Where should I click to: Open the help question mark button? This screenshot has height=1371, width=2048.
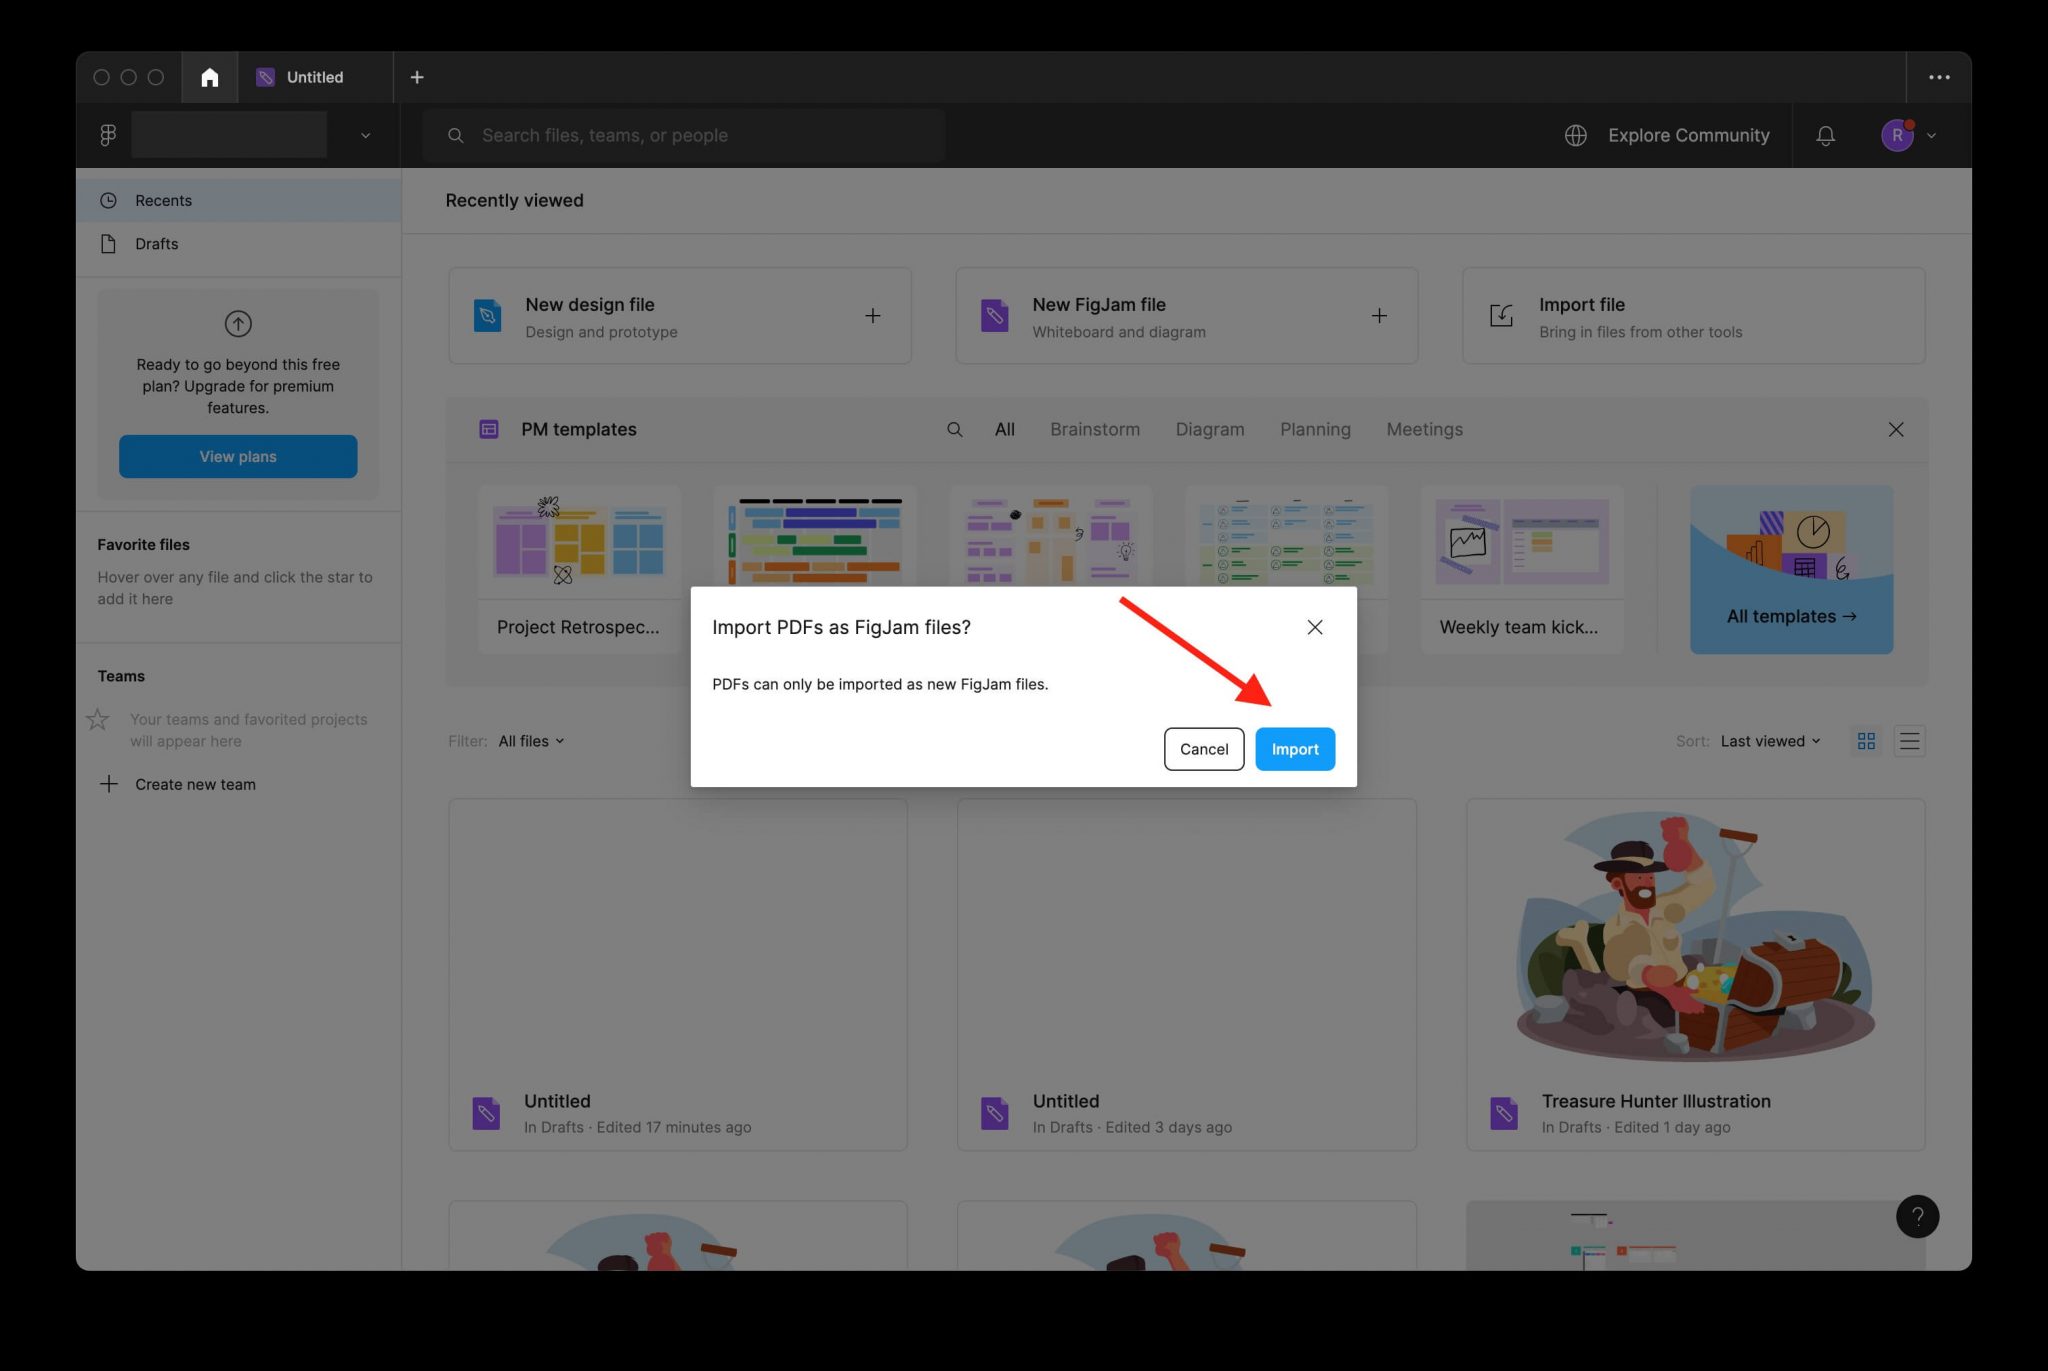[x=1917, y=1216]
